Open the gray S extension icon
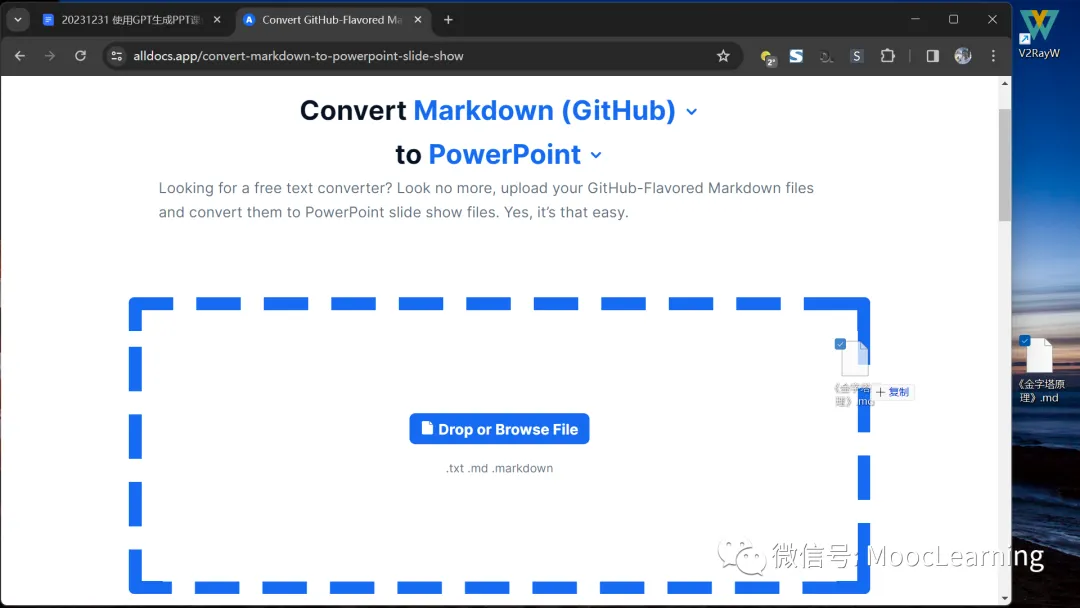Image resolution: width=1080 pixels, height=608 pixels. click(x=856, y=56)
